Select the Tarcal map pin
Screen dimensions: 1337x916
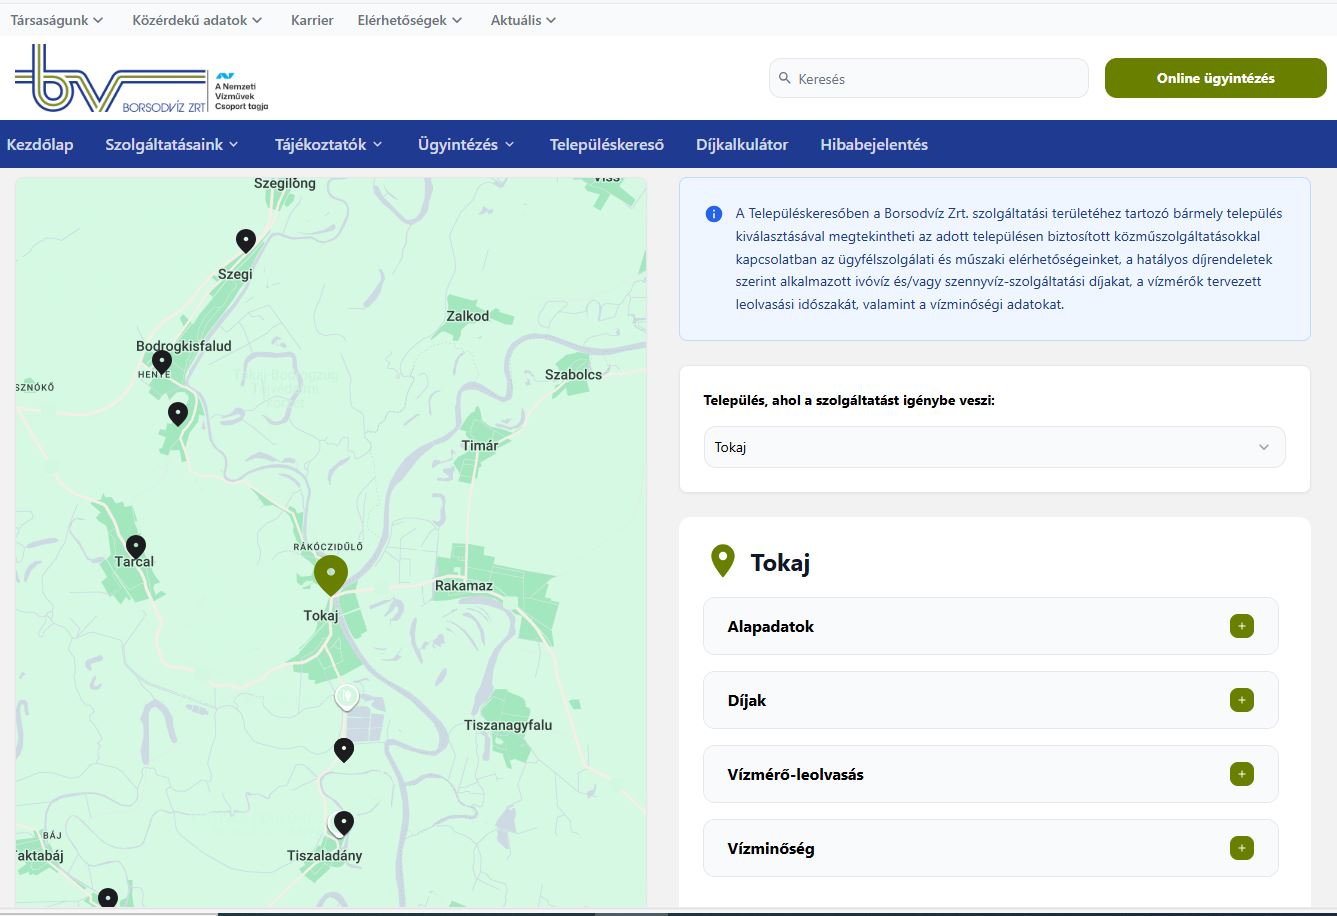coord(136,546)
